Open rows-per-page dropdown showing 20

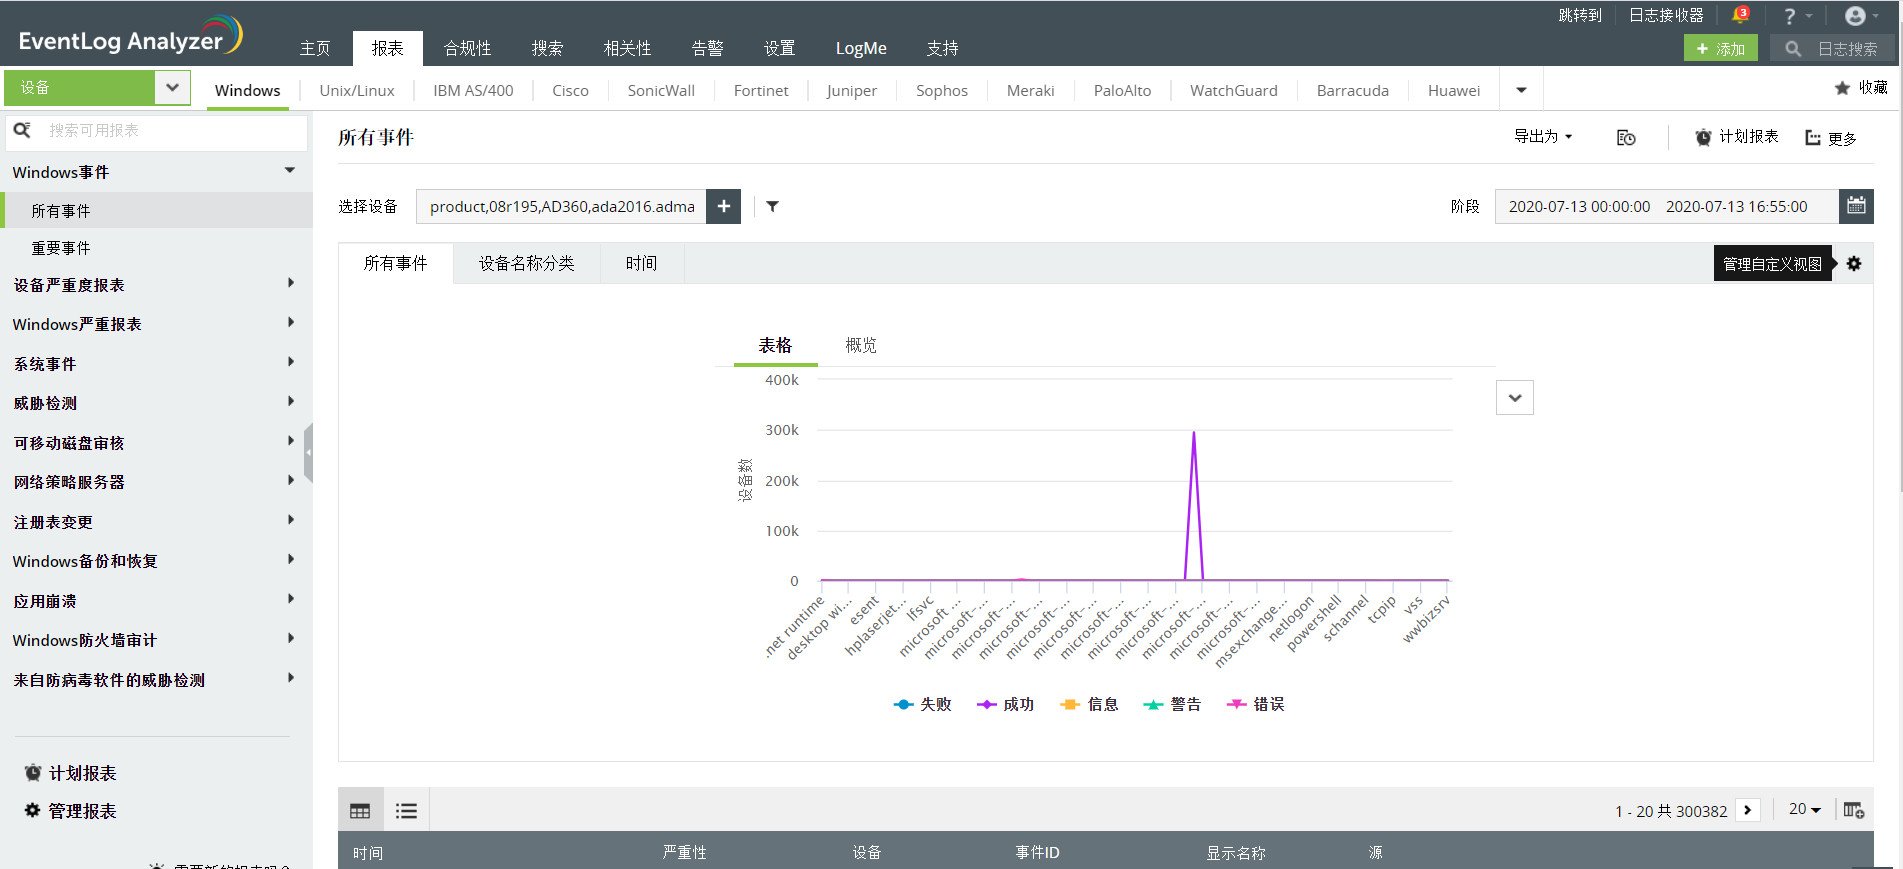(1804, 810)
